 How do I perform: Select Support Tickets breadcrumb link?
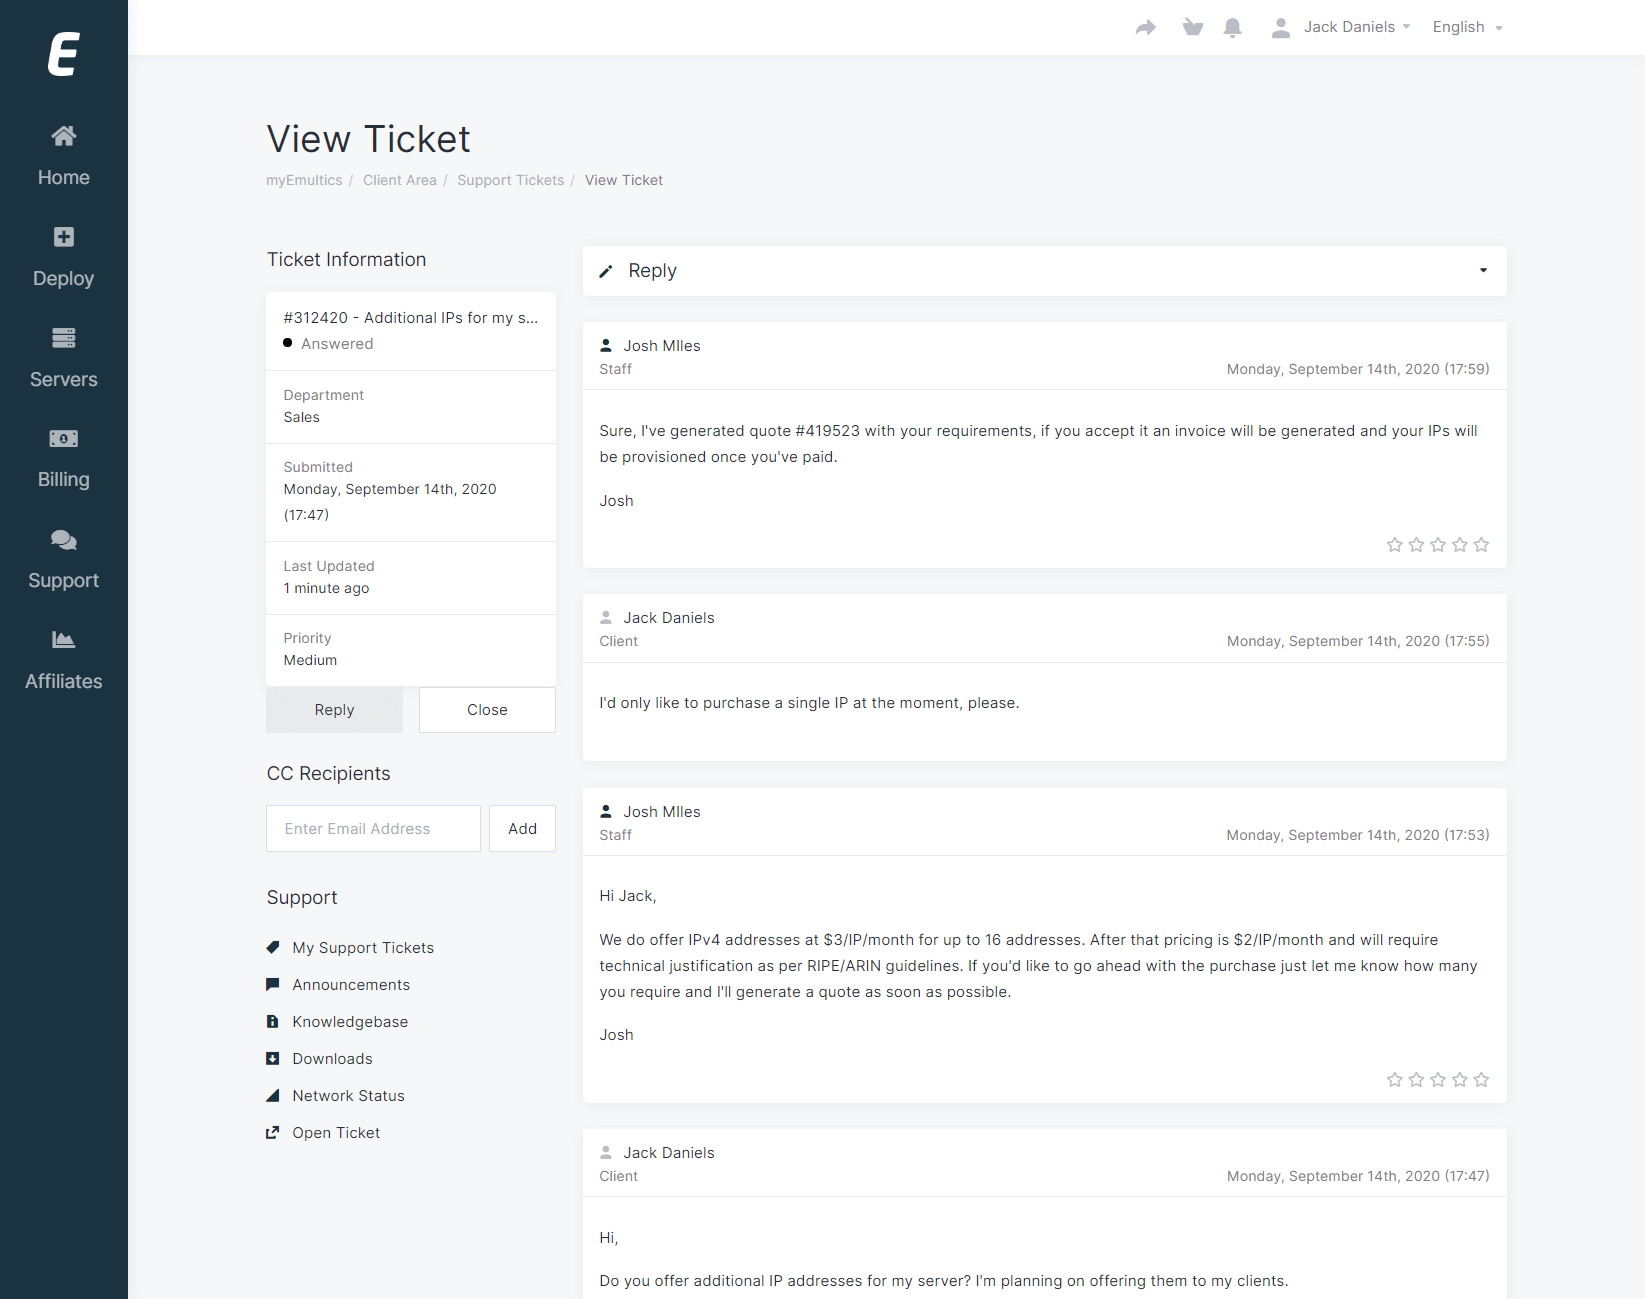tap(510, 180)
